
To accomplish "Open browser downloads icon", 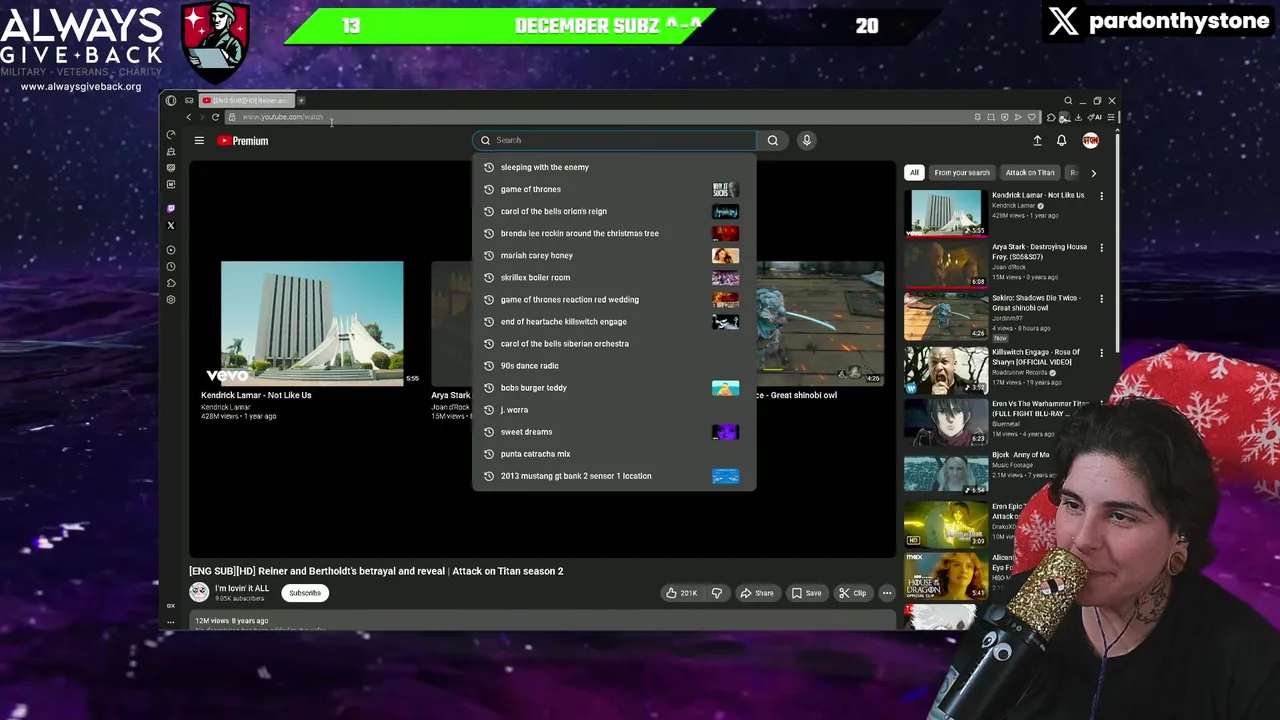I will (x=1078, y=117).
